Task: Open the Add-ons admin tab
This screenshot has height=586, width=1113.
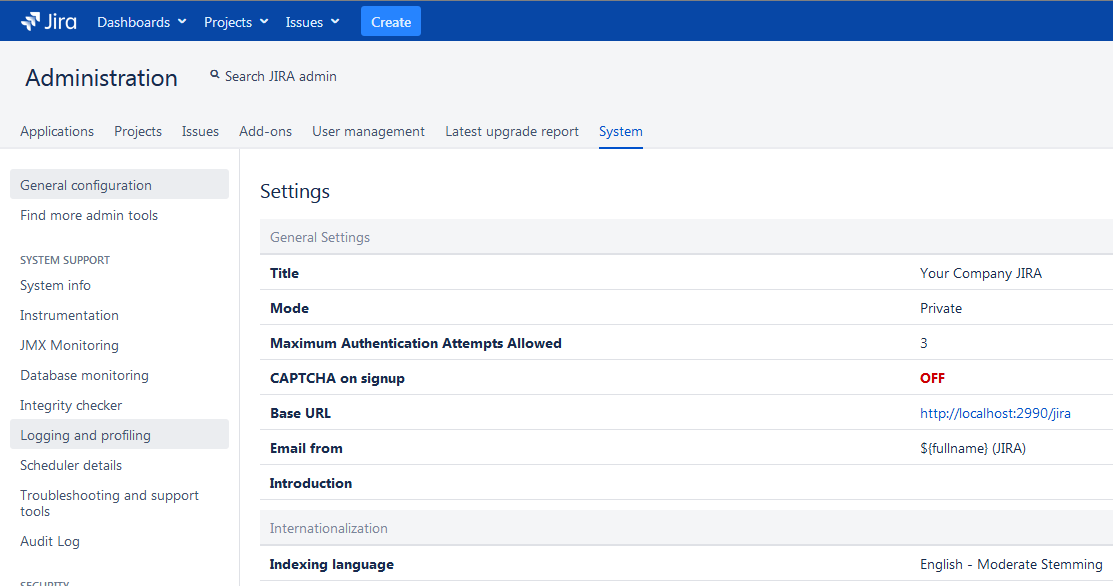Action: pyautogui.click(x=265, y=131)
